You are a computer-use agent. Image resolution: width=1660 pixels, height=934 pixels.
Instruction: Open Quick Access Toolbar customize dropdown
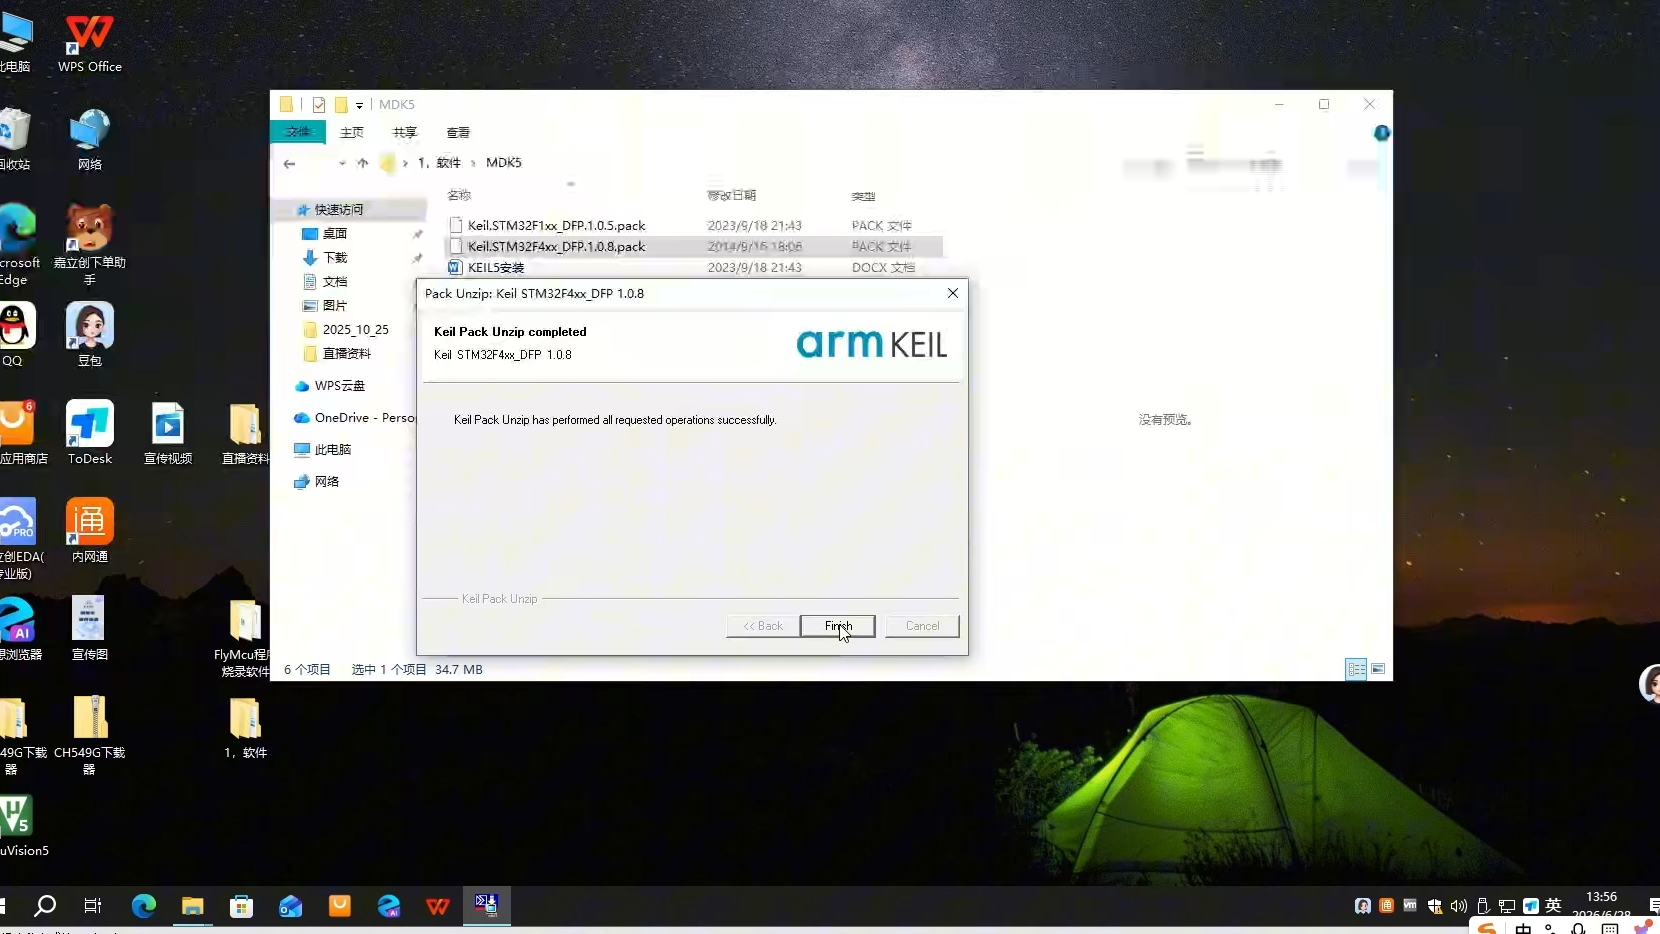pyautogui.click(x=359, y=105)
